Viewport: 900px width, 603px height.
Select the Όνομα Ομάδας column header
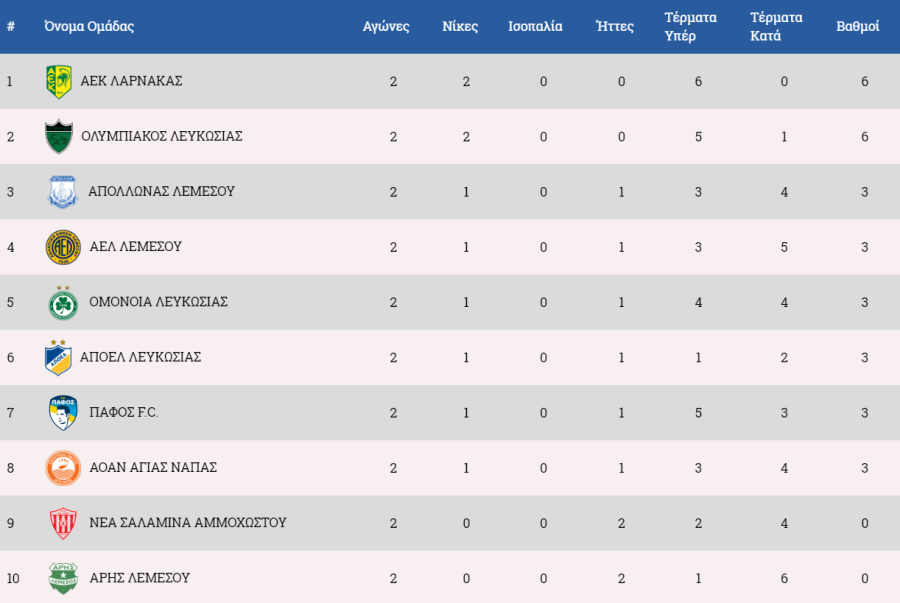89,26
